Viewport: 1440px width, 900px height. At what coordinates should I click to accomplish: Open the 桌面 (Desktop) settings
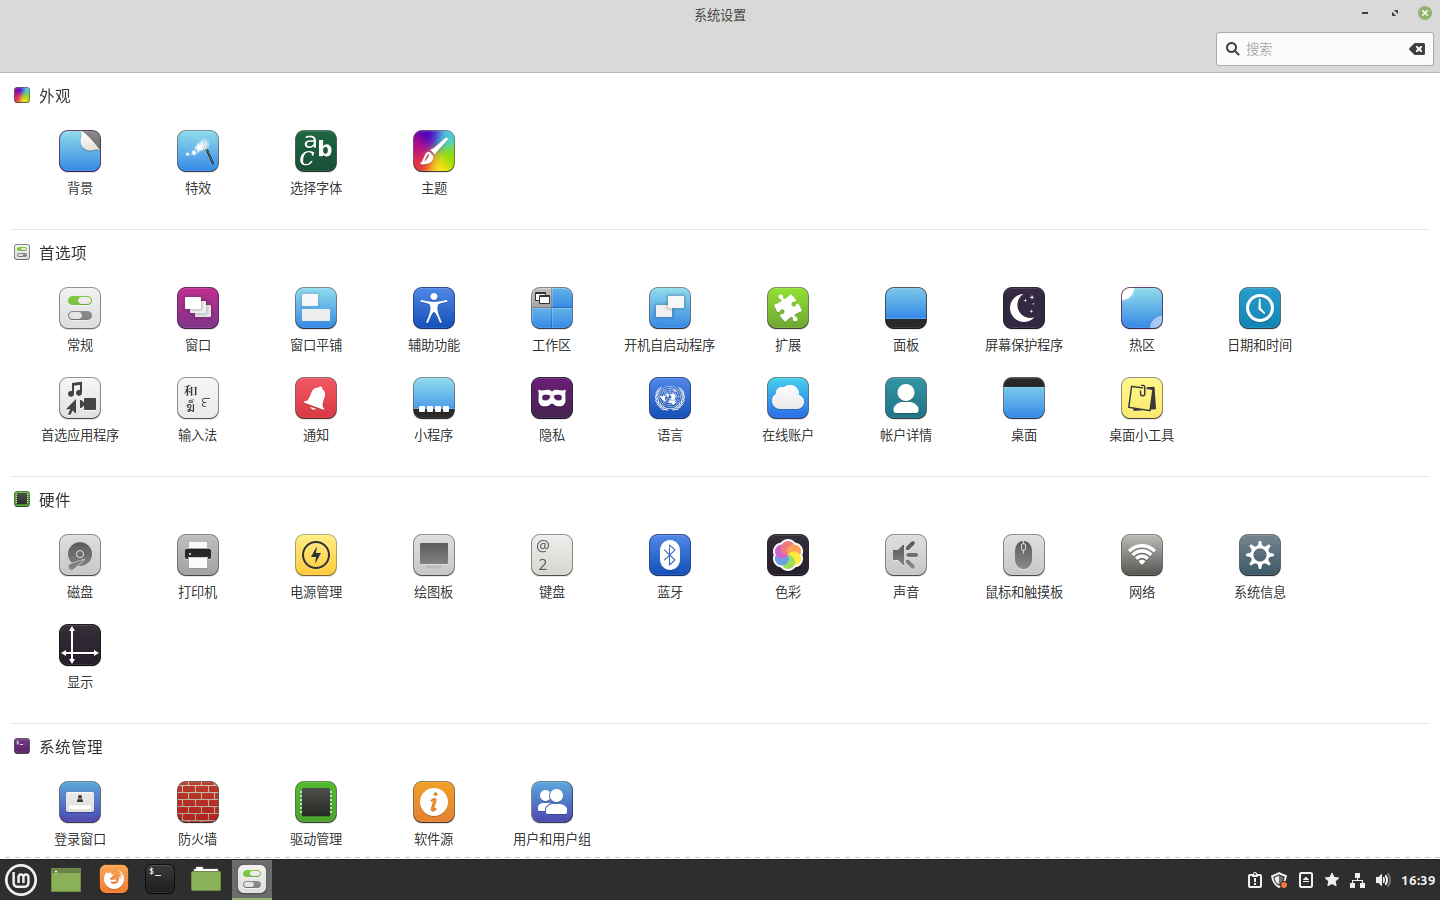click(1024, 410)
